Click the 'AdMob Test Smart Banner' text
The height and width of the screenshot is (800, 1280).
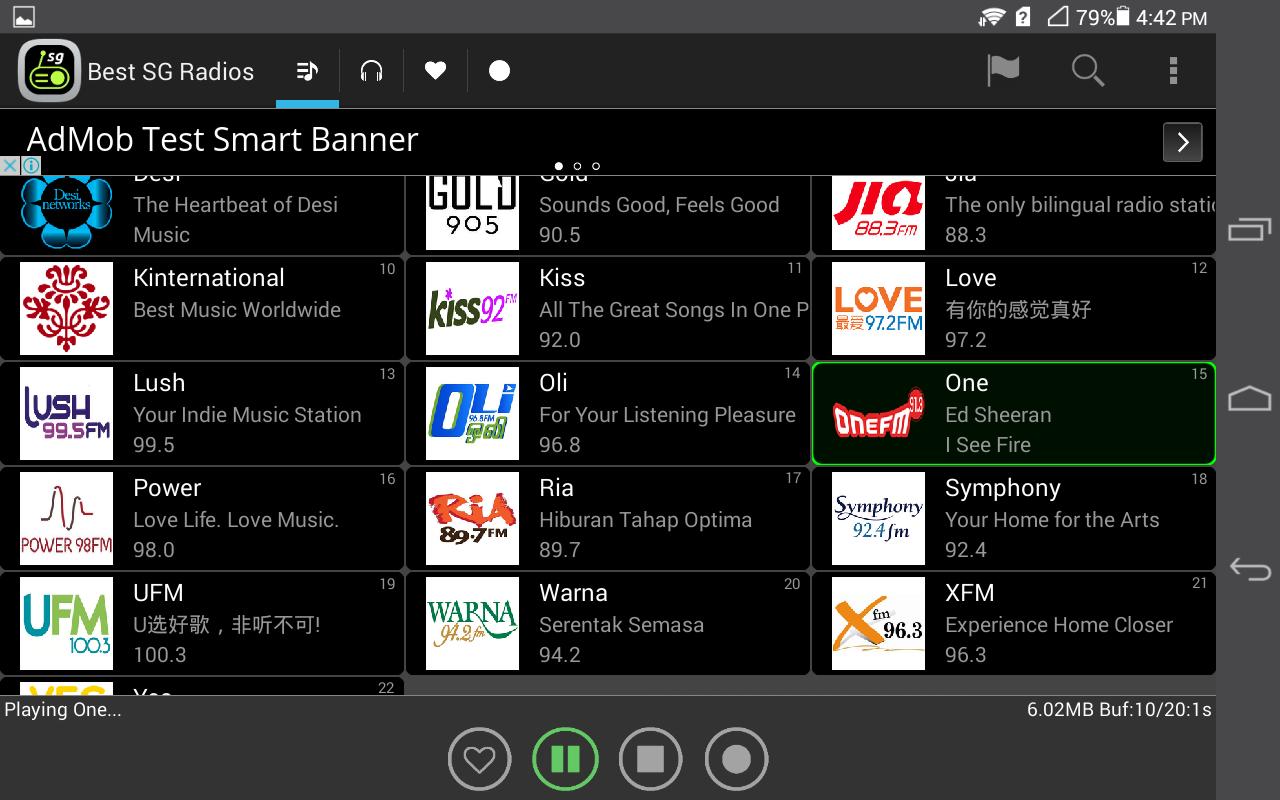(x=222, y=139)
